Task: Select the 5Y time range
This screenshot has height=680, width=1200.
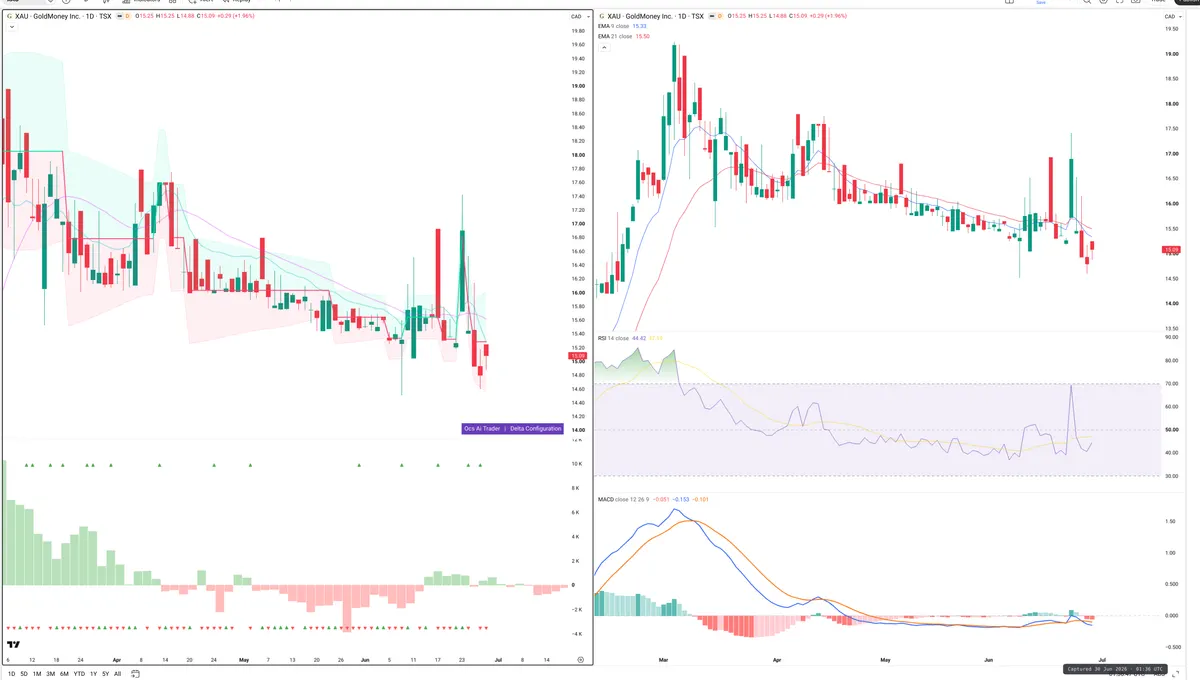Action: click(105, 674)
